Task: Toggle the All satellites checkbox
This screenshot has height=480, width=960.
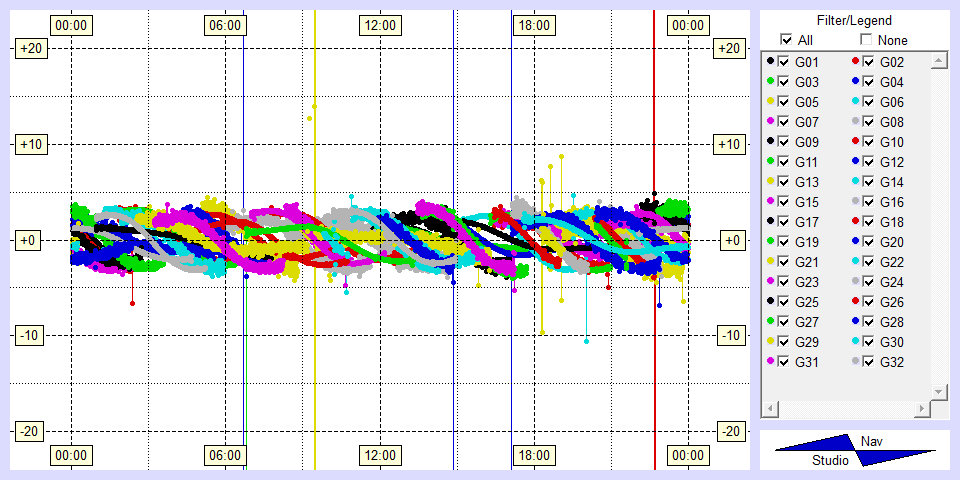Action: pyautogui.click(x=786, y=40)
